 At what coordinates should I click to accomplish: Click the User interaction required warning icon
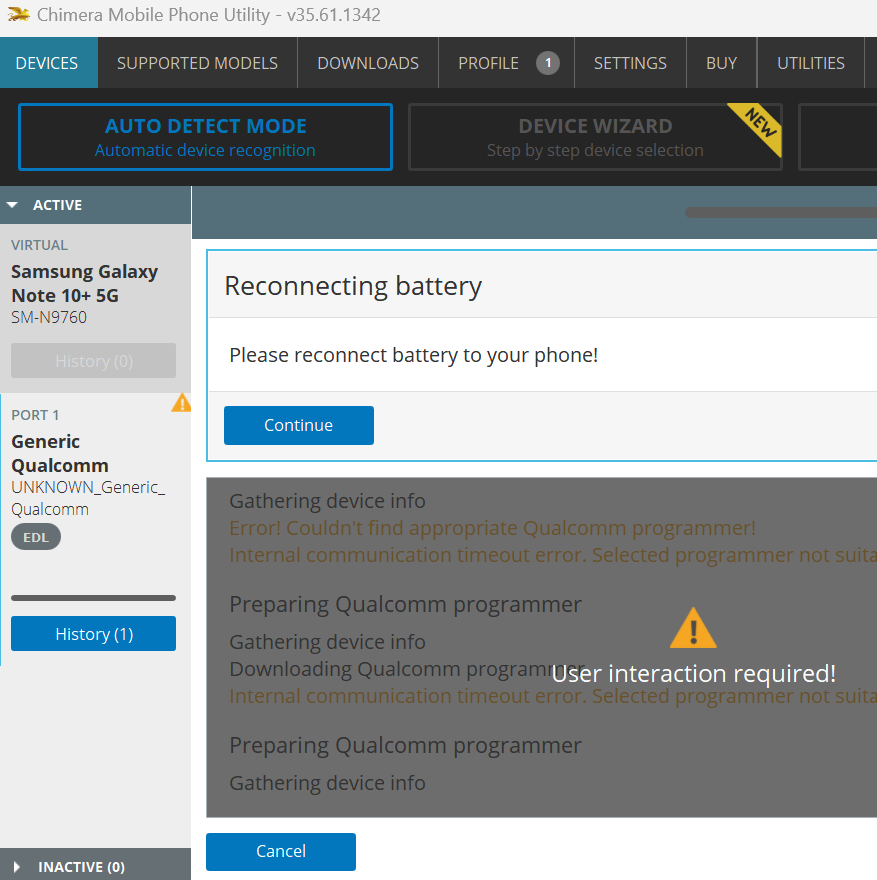point(693,627)
